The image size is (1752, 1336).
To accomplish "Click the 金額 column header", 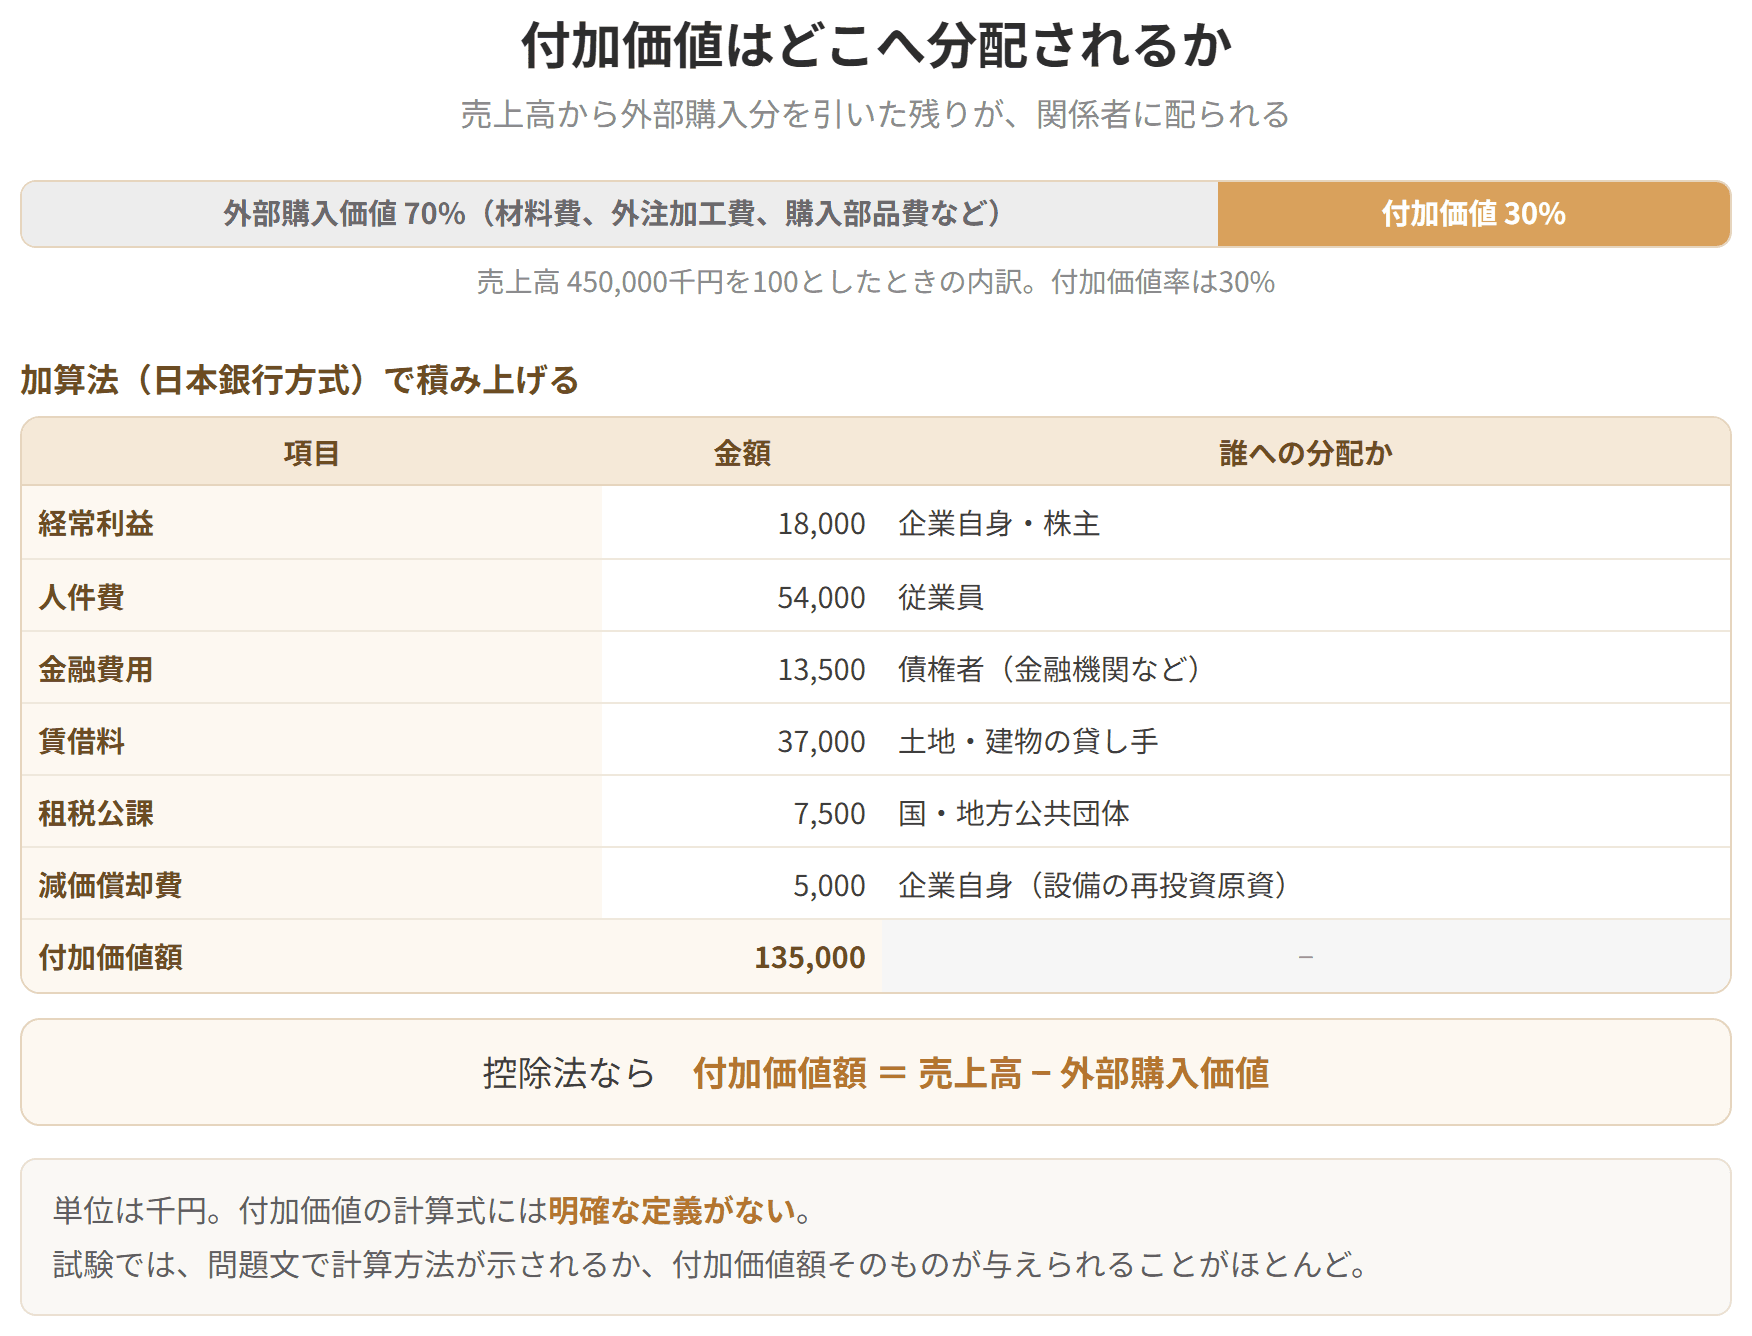I will point(742,453).
